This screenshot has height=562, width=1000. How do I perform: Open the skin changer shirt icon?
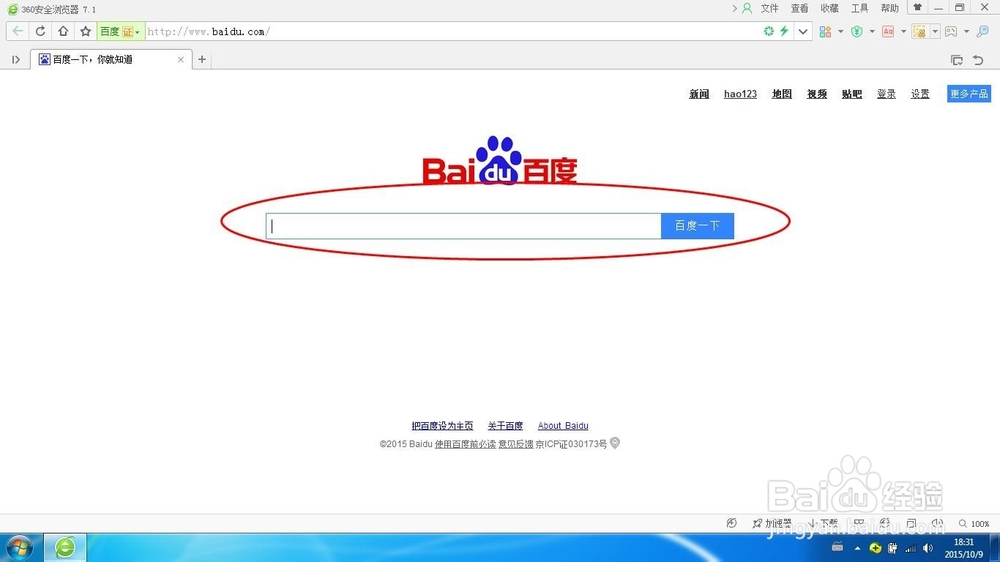click(x=917, y=8)
